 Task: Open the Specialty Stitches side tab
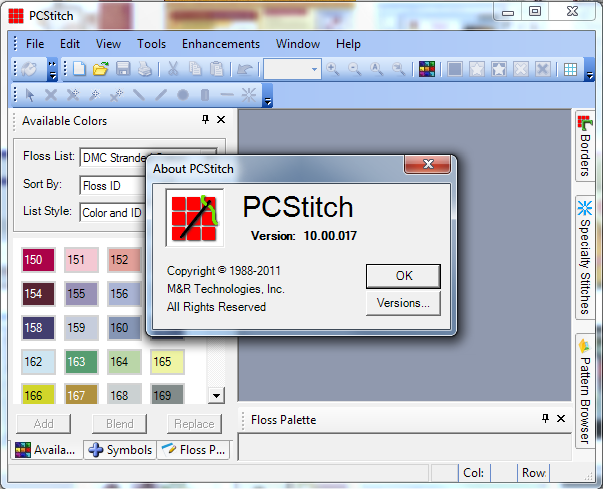(x=585, y=258)
